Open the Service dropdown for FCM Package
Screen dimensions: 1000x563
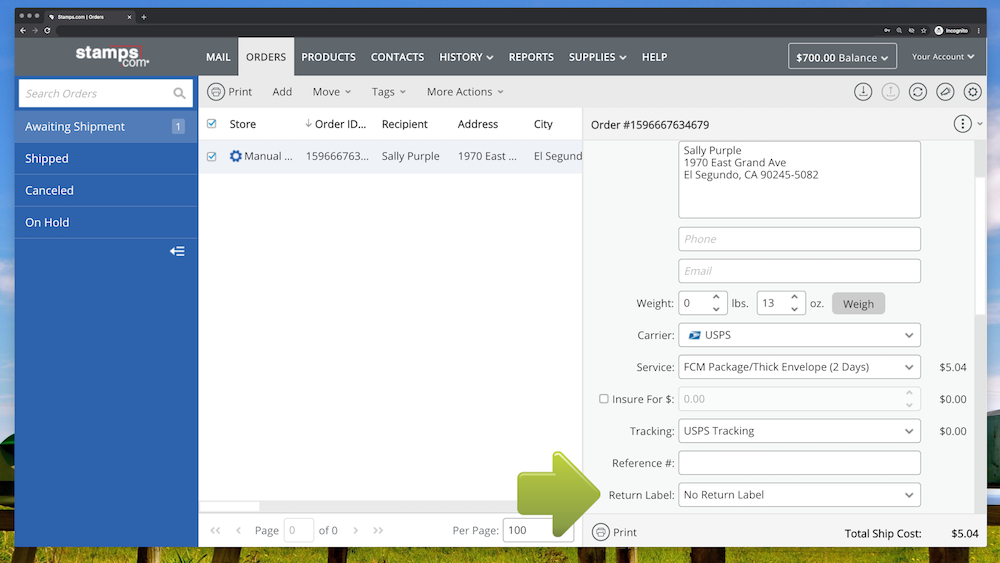point(798,367)
